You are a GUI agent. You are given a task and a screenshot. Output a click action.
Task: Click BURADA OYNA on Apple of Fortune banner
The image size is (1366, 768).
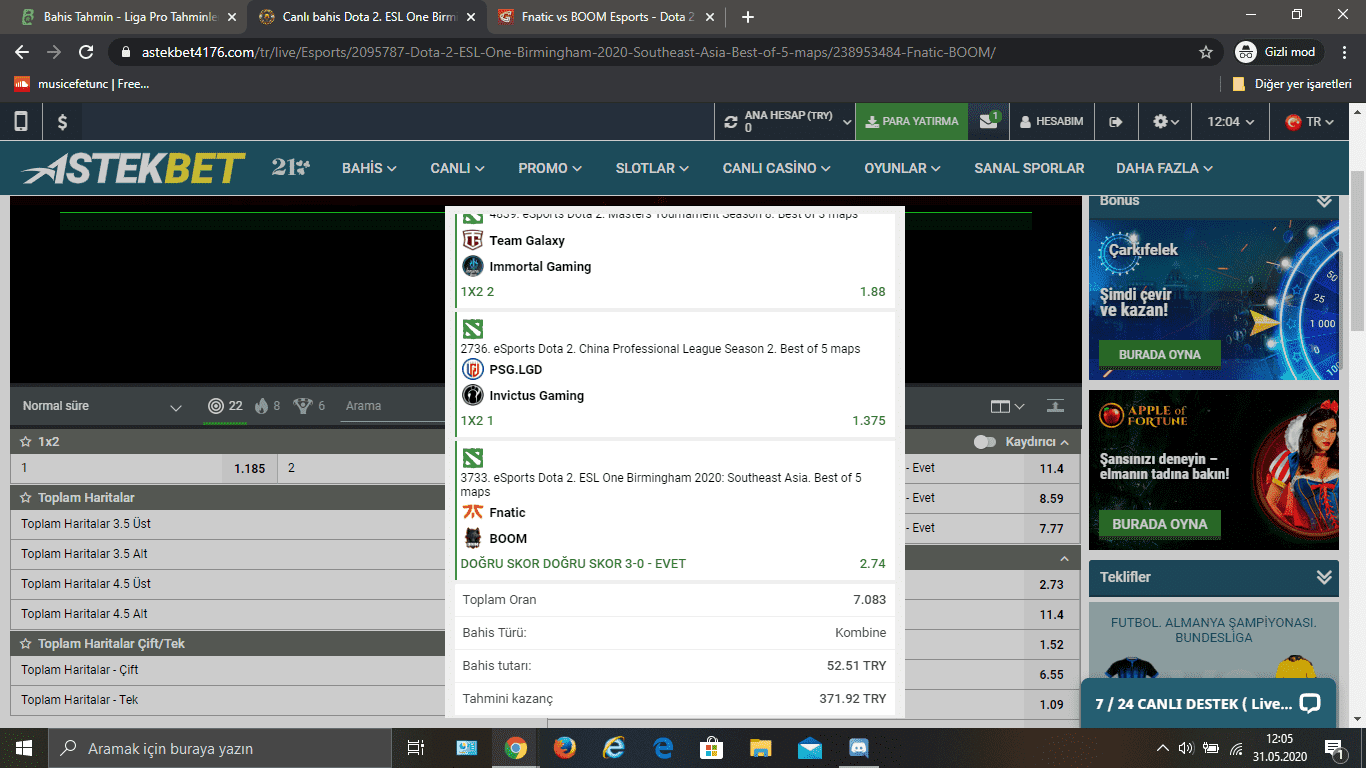(x=1160, y=524)
